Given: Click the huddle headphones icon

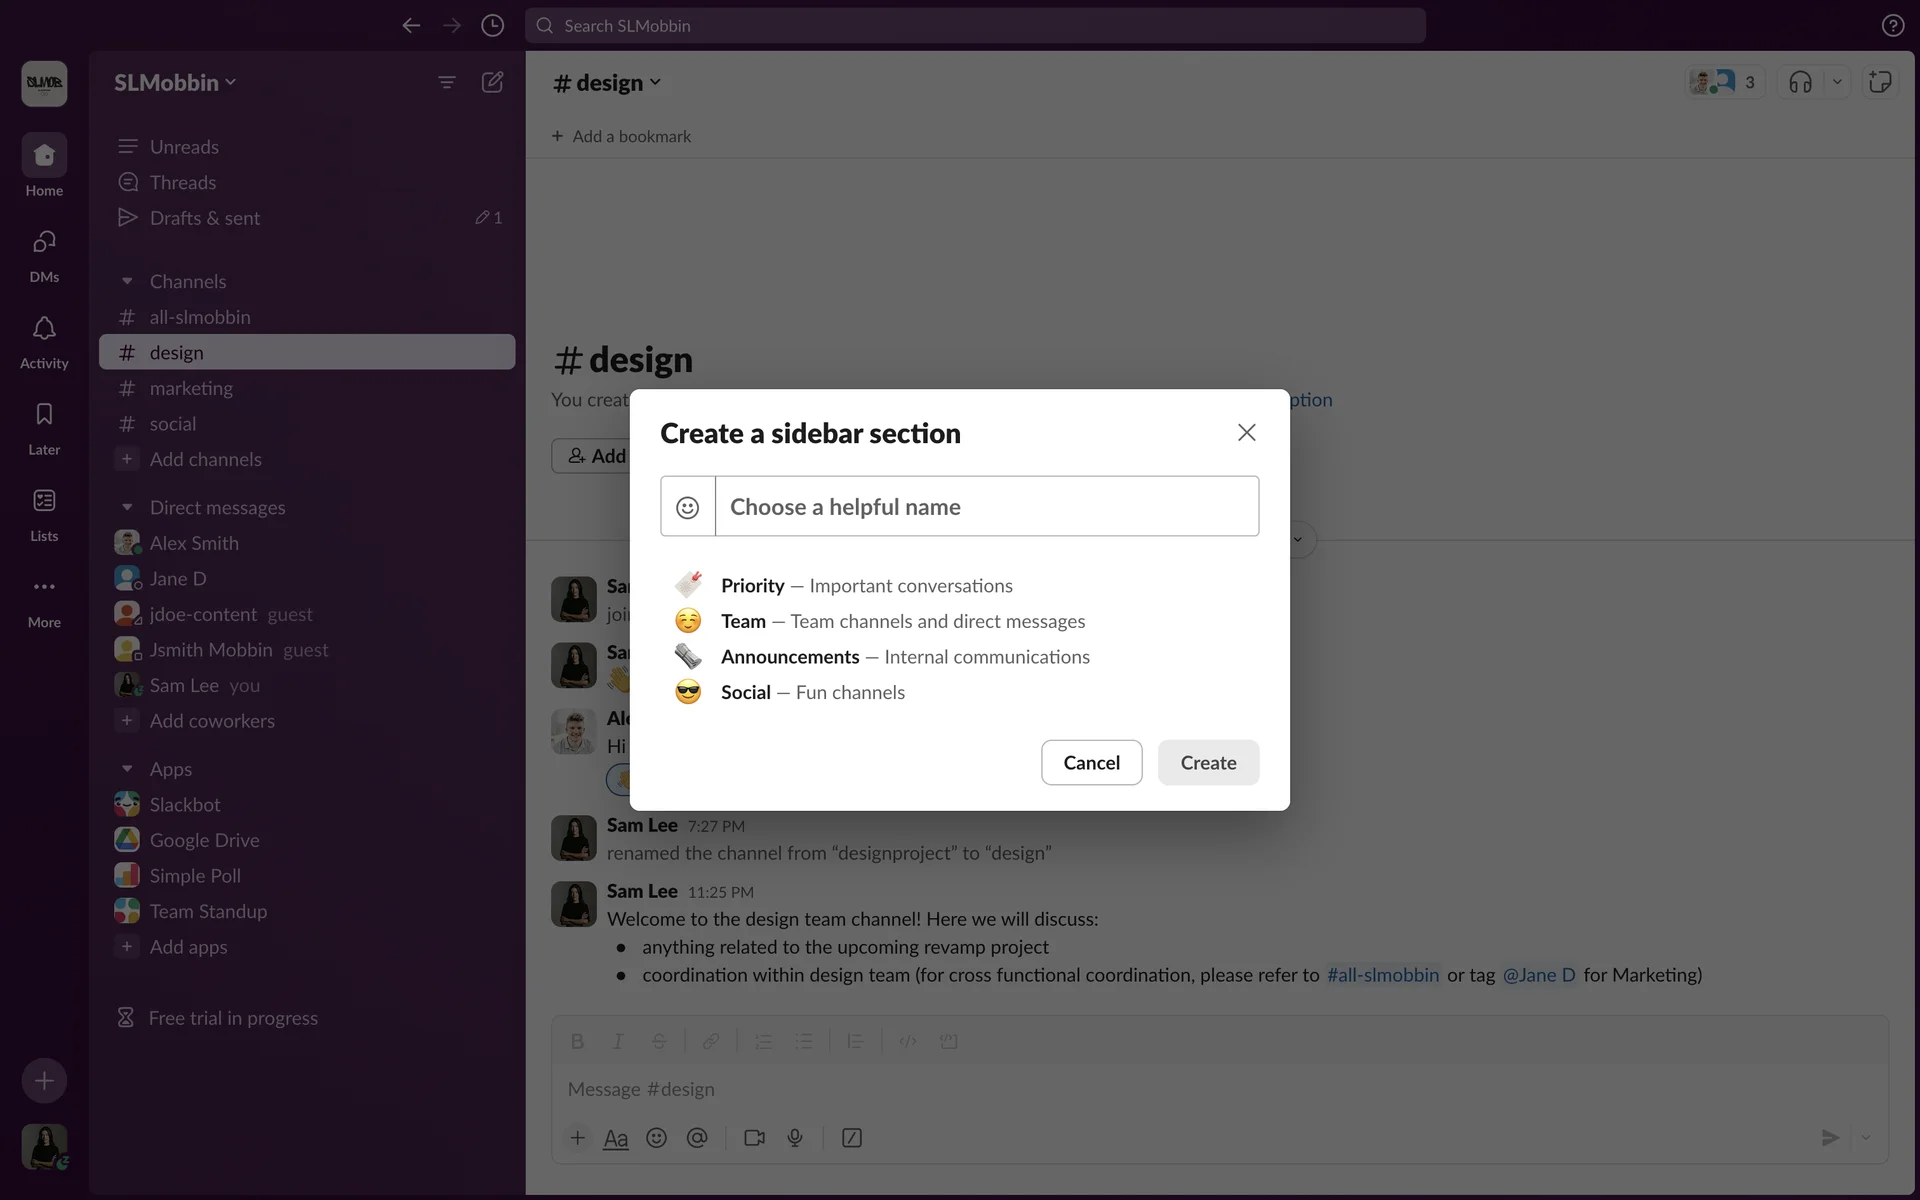Looking at the screenshot, I should (1800, 82).
